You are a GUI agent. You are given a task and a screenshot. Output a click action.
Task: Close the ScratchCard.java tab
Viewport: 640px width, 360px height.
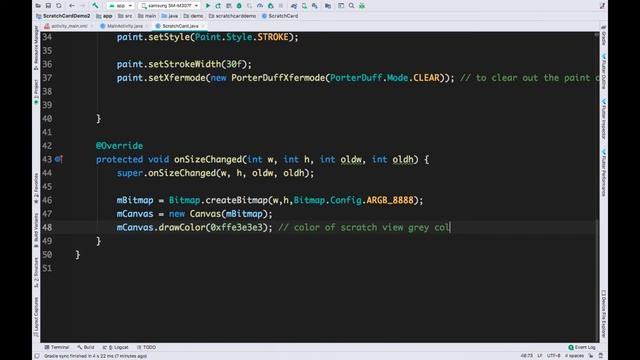click(203, 26)
